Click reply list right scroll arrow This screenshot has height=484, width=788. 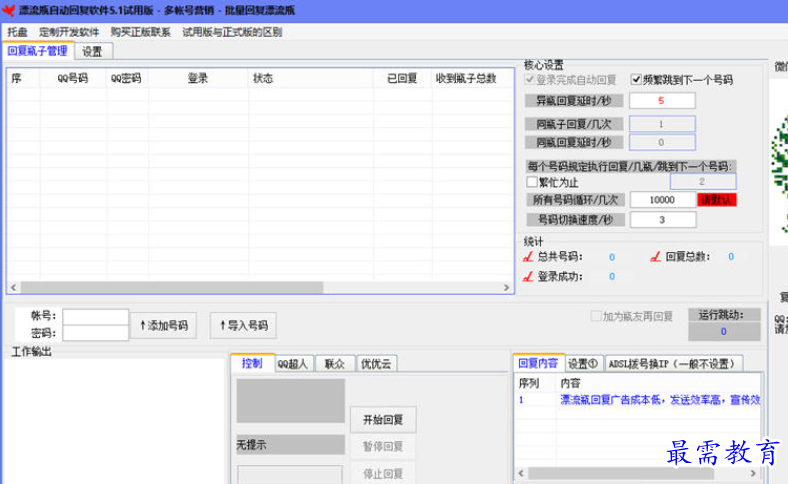(753, 473)
